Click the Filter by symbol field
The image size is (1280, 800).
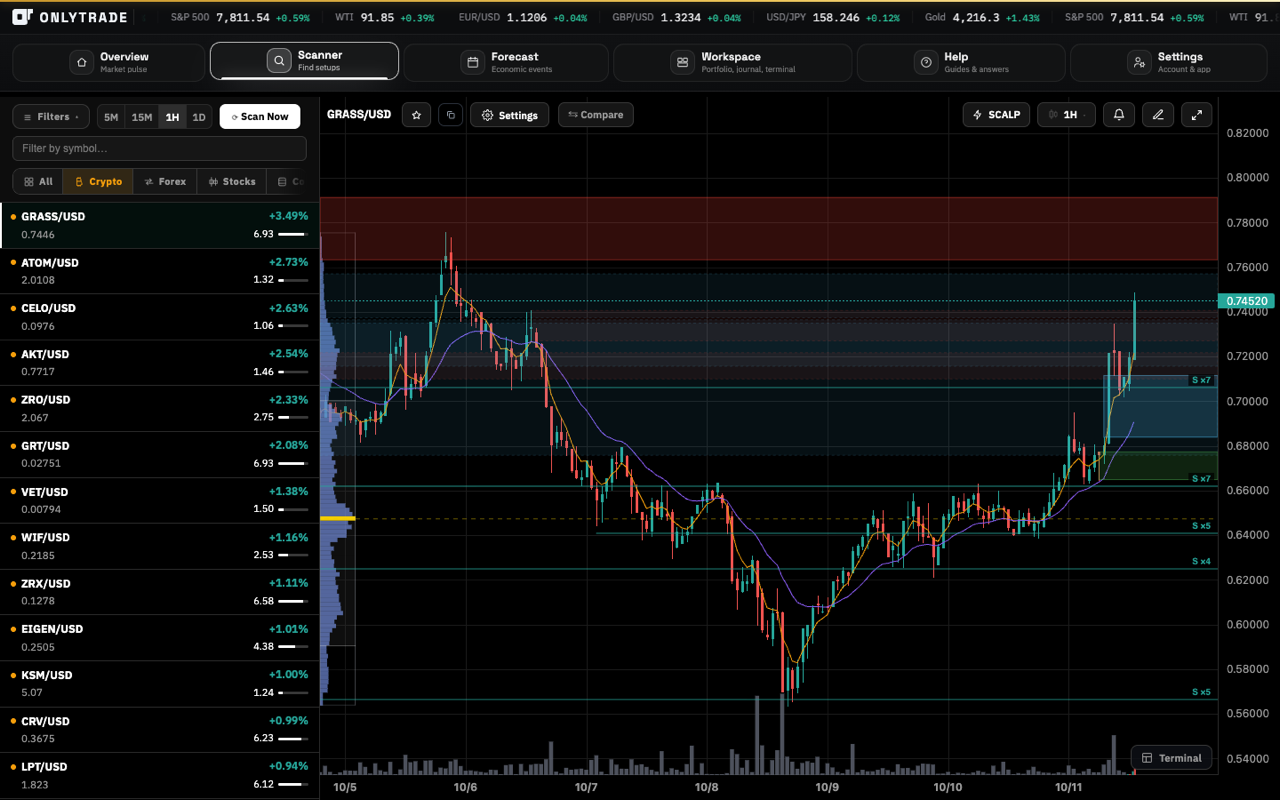click(x=159, y=149)
